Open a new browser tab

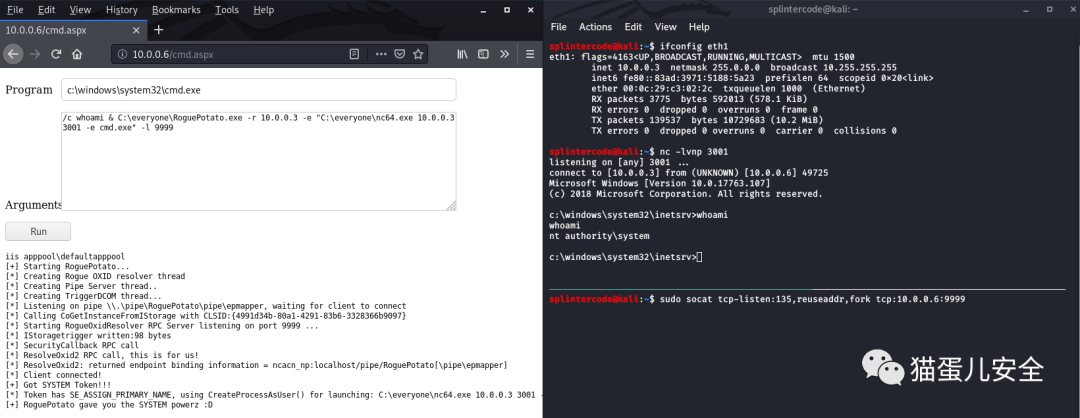pyautogui.click(x=158, y=30)
